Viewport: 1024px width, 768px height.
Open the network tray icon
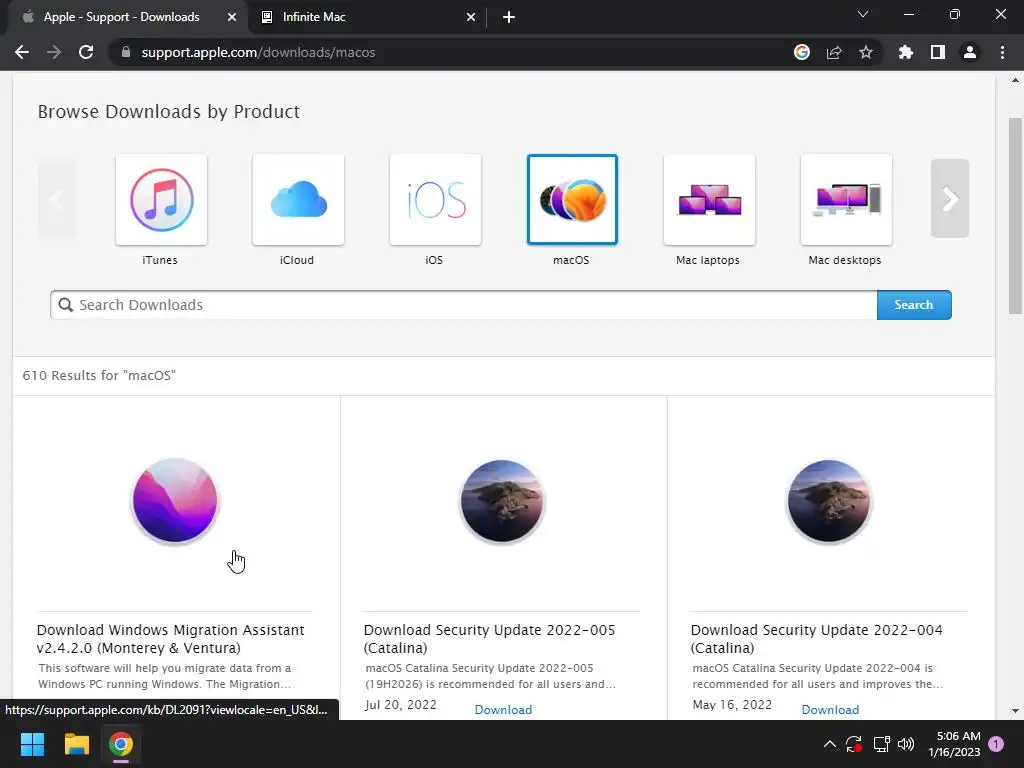point(882,744)
